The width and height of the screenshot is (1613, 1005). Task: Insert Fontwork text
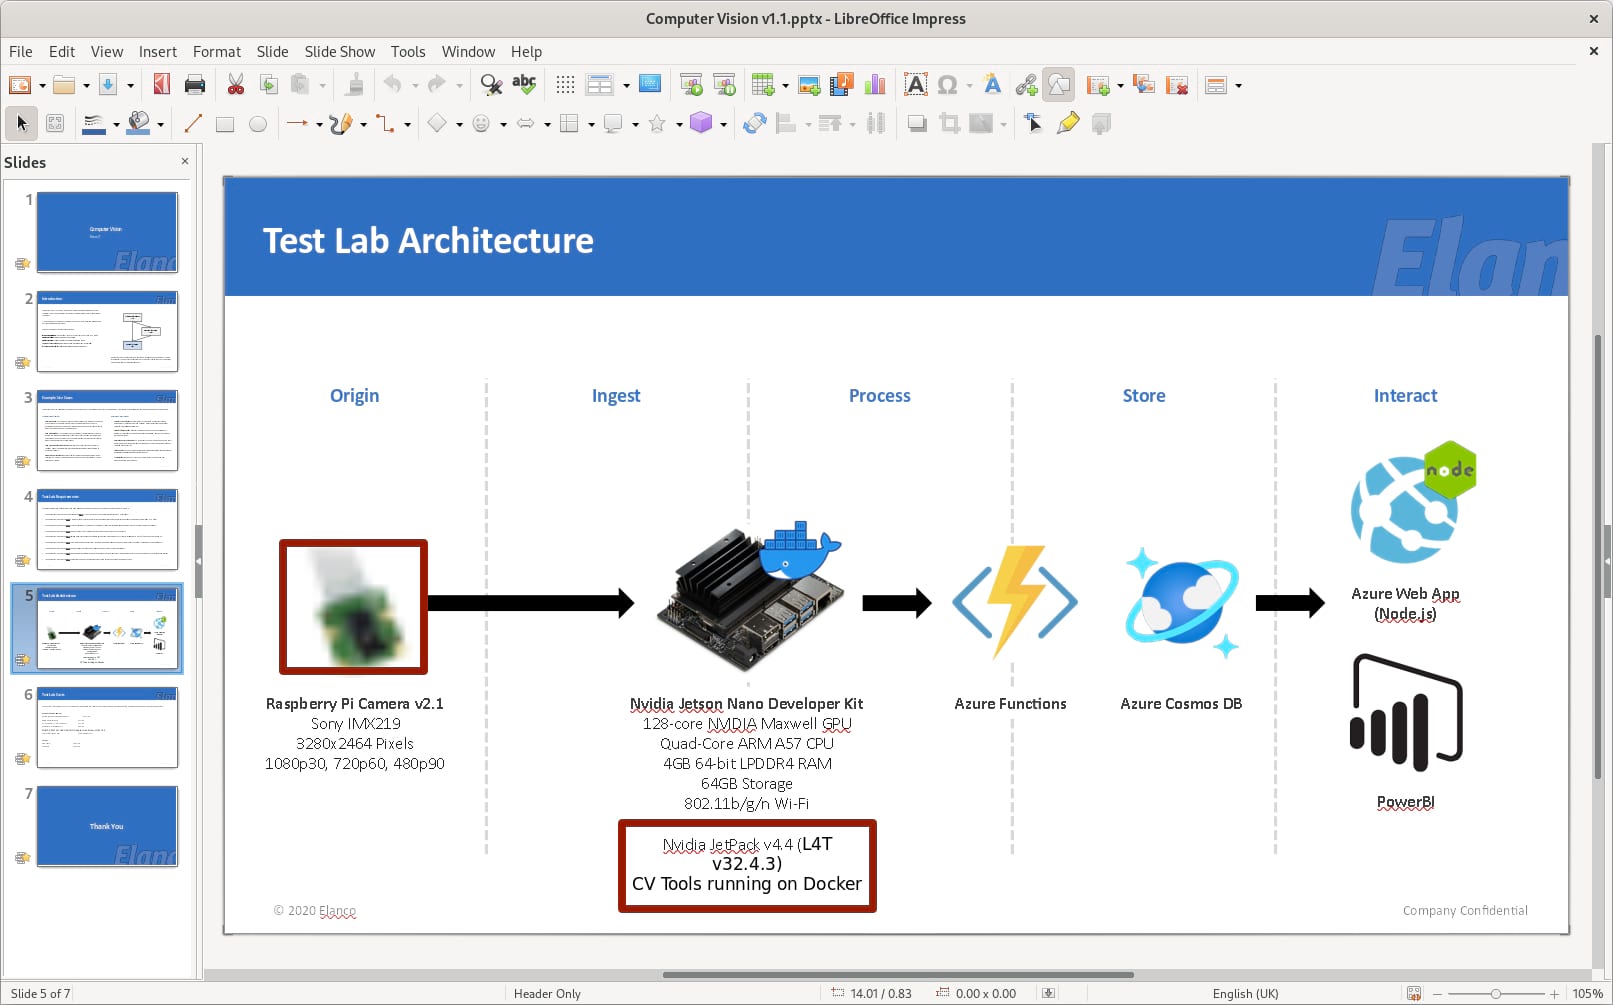click(x=992, y=85)
